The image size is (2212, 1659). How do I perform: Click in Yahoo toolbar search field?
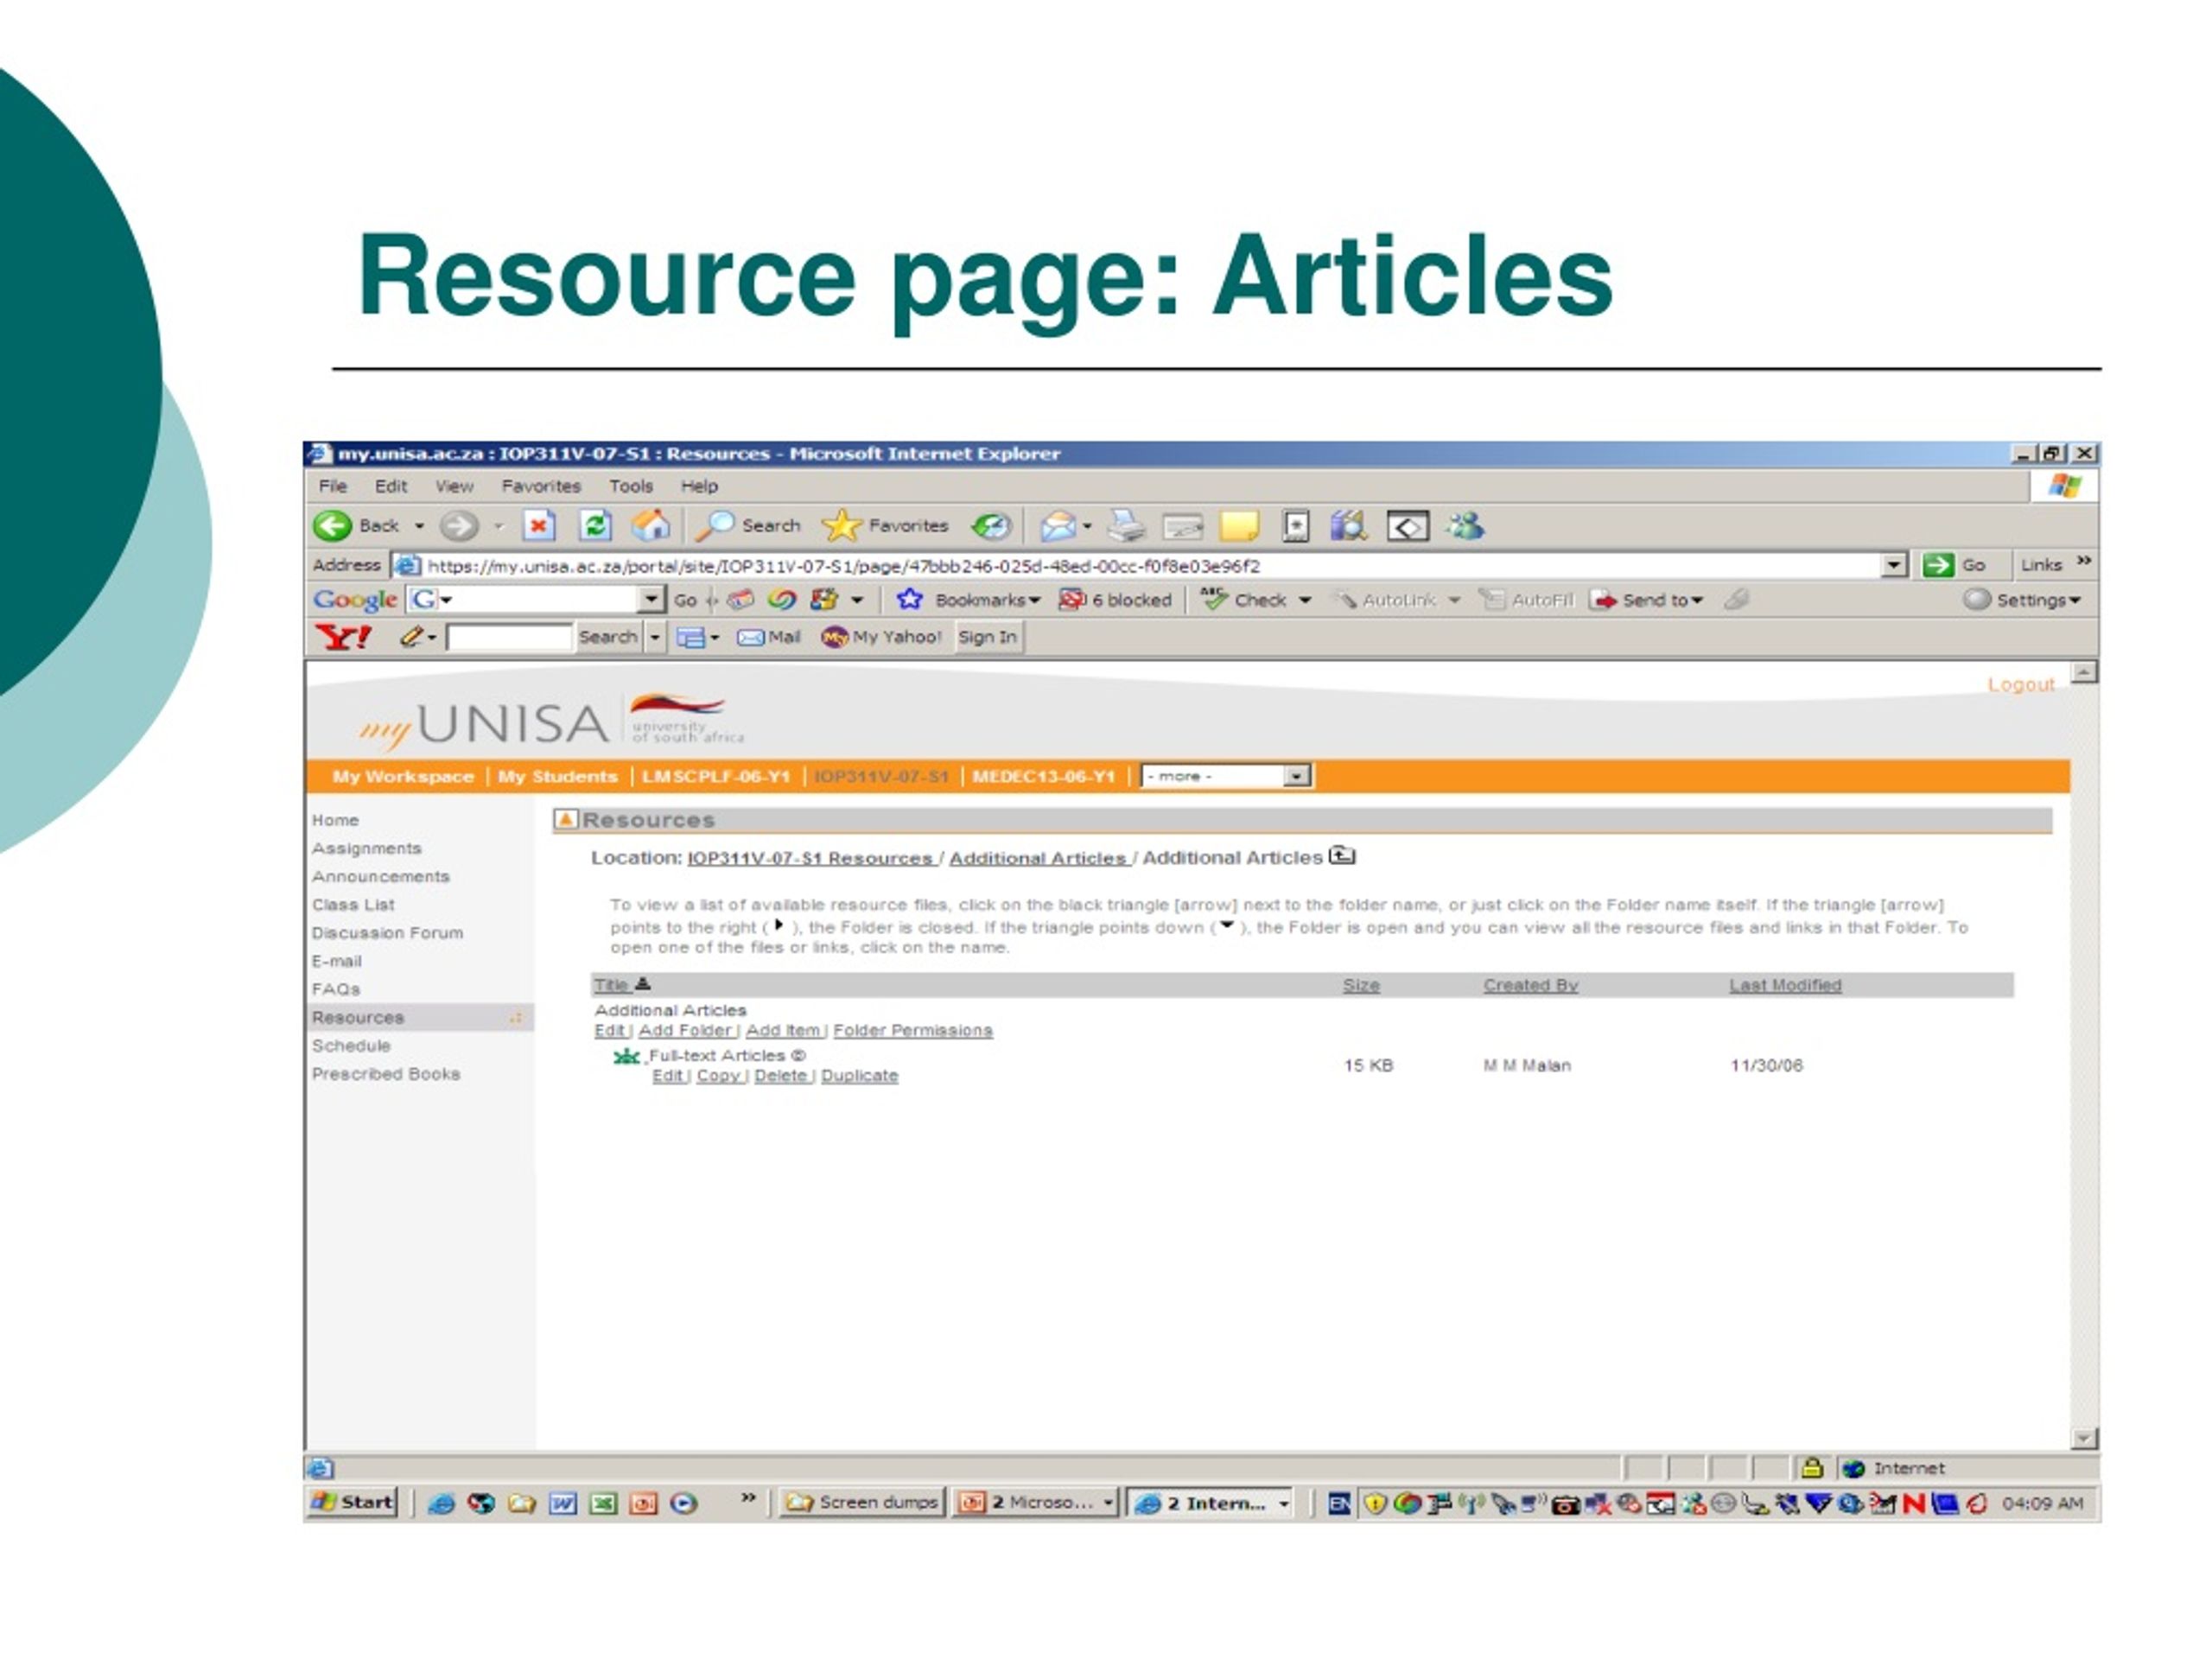tap(509, 637)
